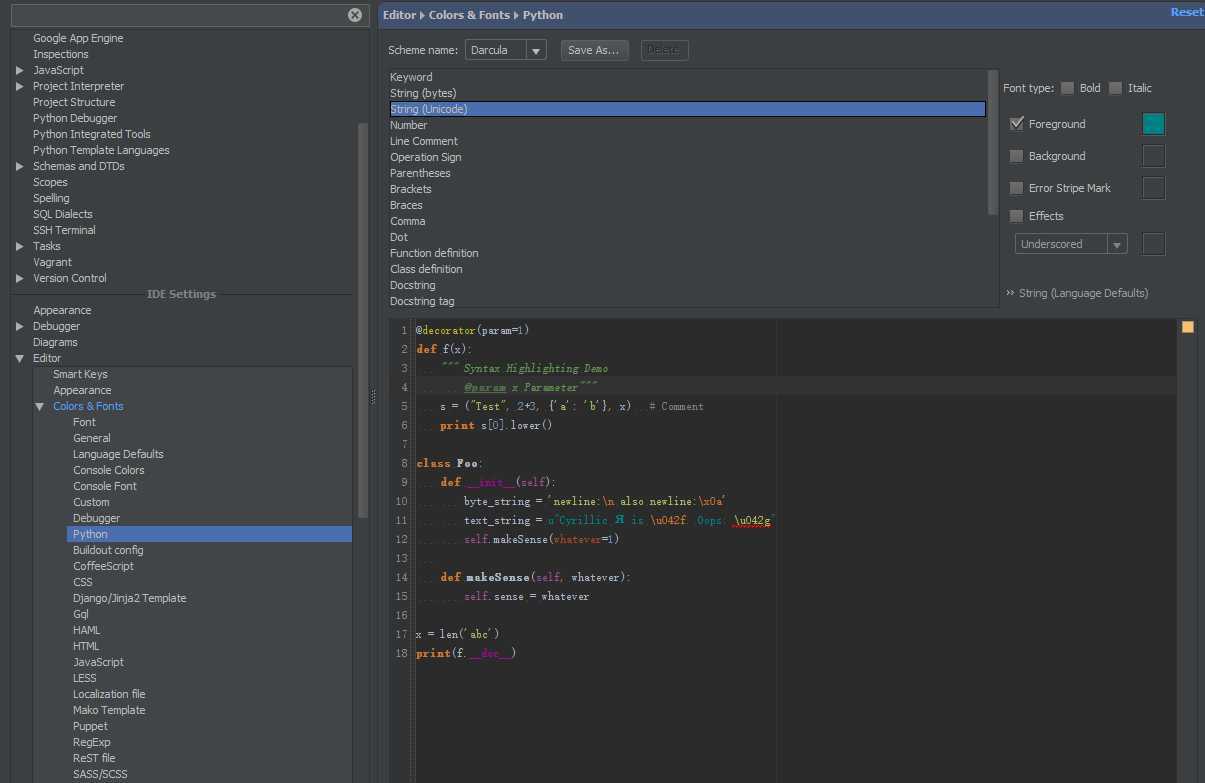Open Console Colors under Colors & Fonts
The width and height of the screenshot is (1205, 783).
(x=109, y=470)
